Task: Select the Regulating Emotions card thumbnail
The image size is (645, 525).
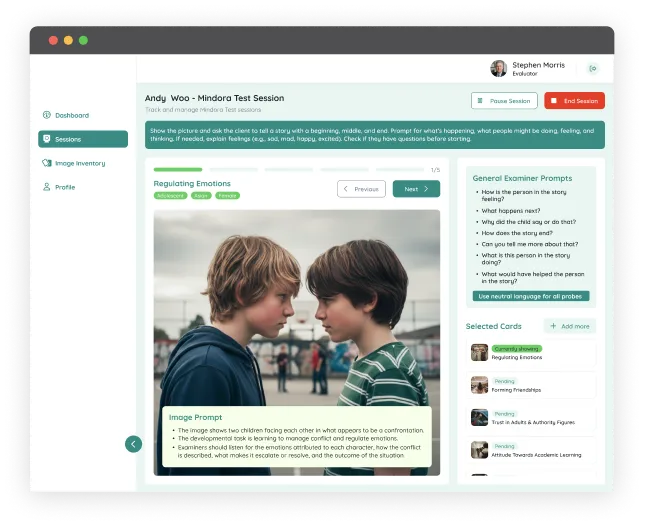Action: (480, 352)
